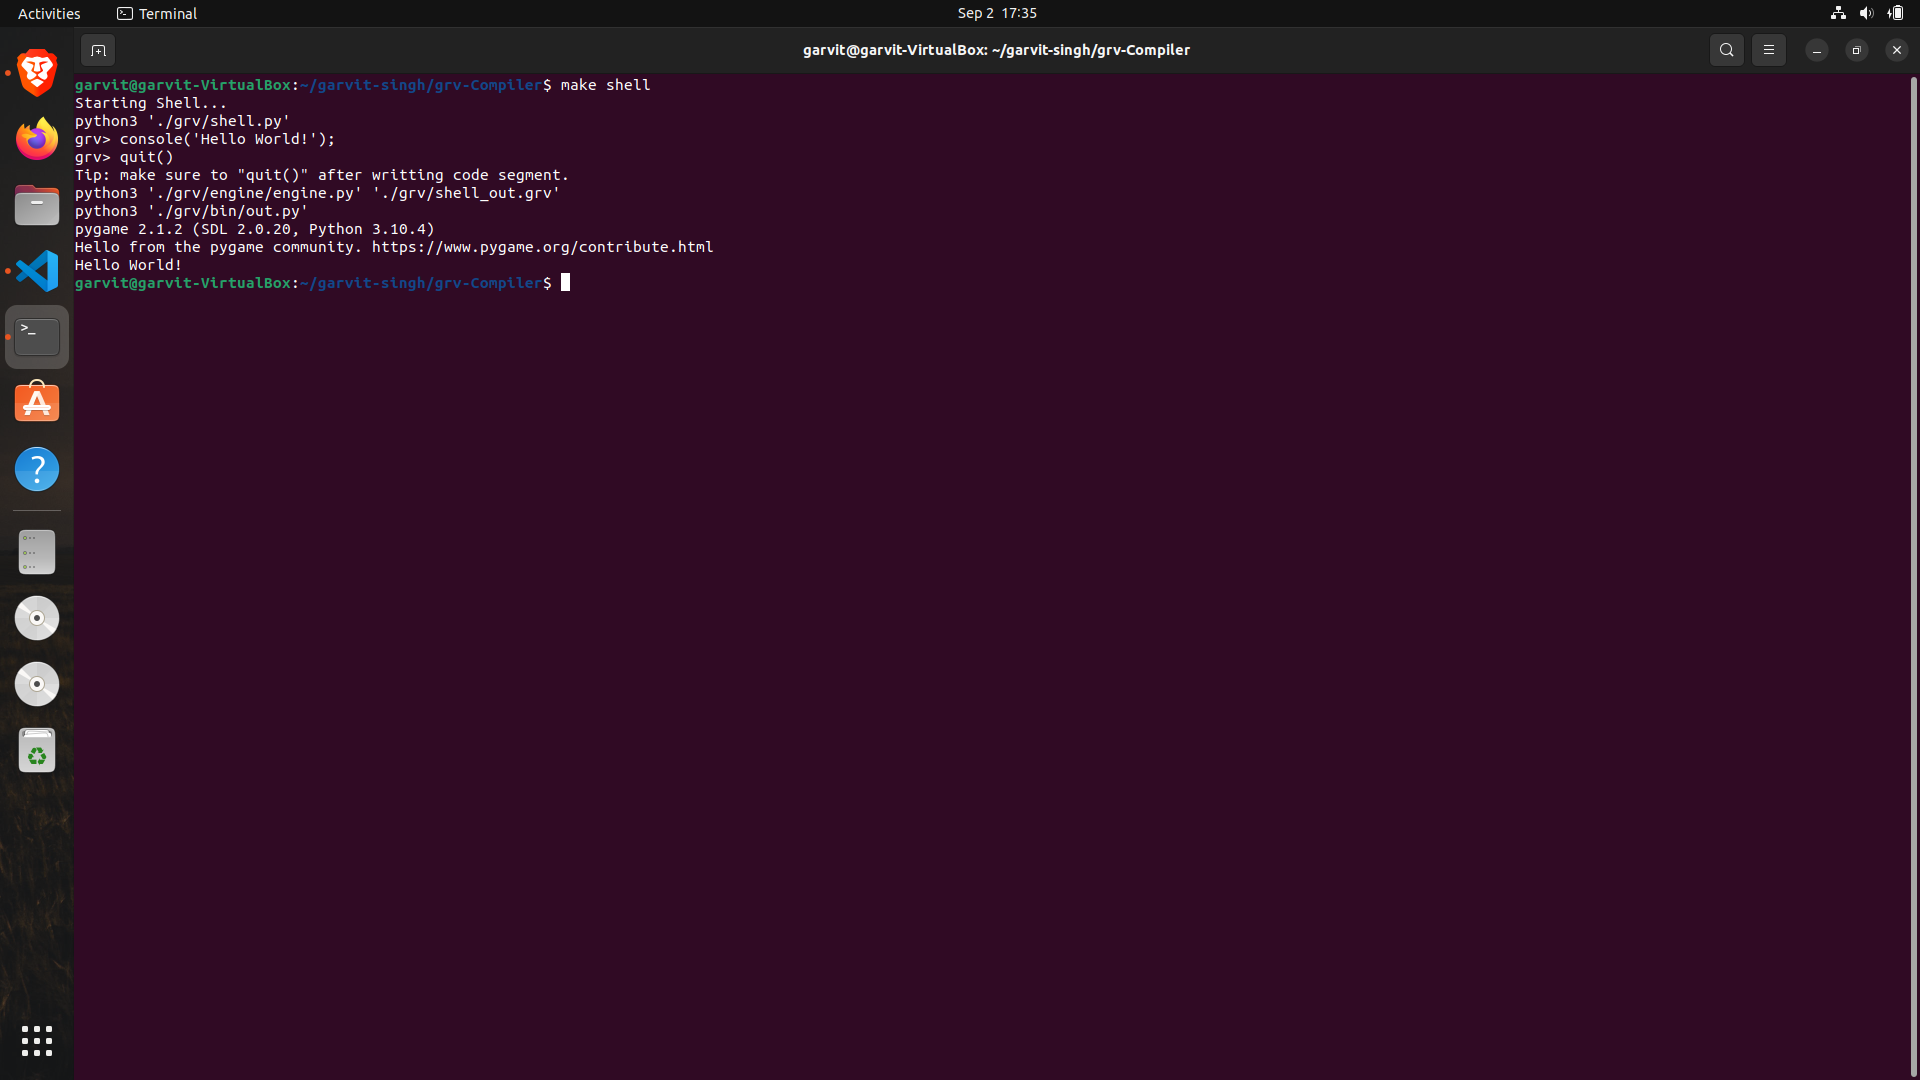Image resolution: width=1920 pixels, height=1080 pixels.
Task: Click the terminal window title text
Action: click(996, 50)
